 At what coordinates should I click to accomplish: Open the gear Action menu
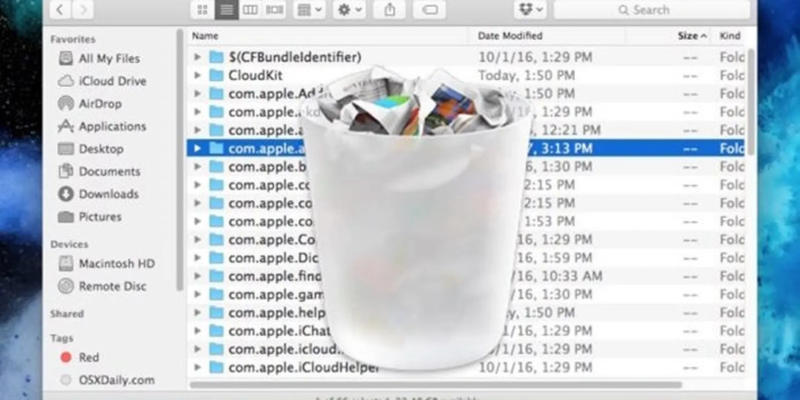pyautogui.click(x=349, y=10)
